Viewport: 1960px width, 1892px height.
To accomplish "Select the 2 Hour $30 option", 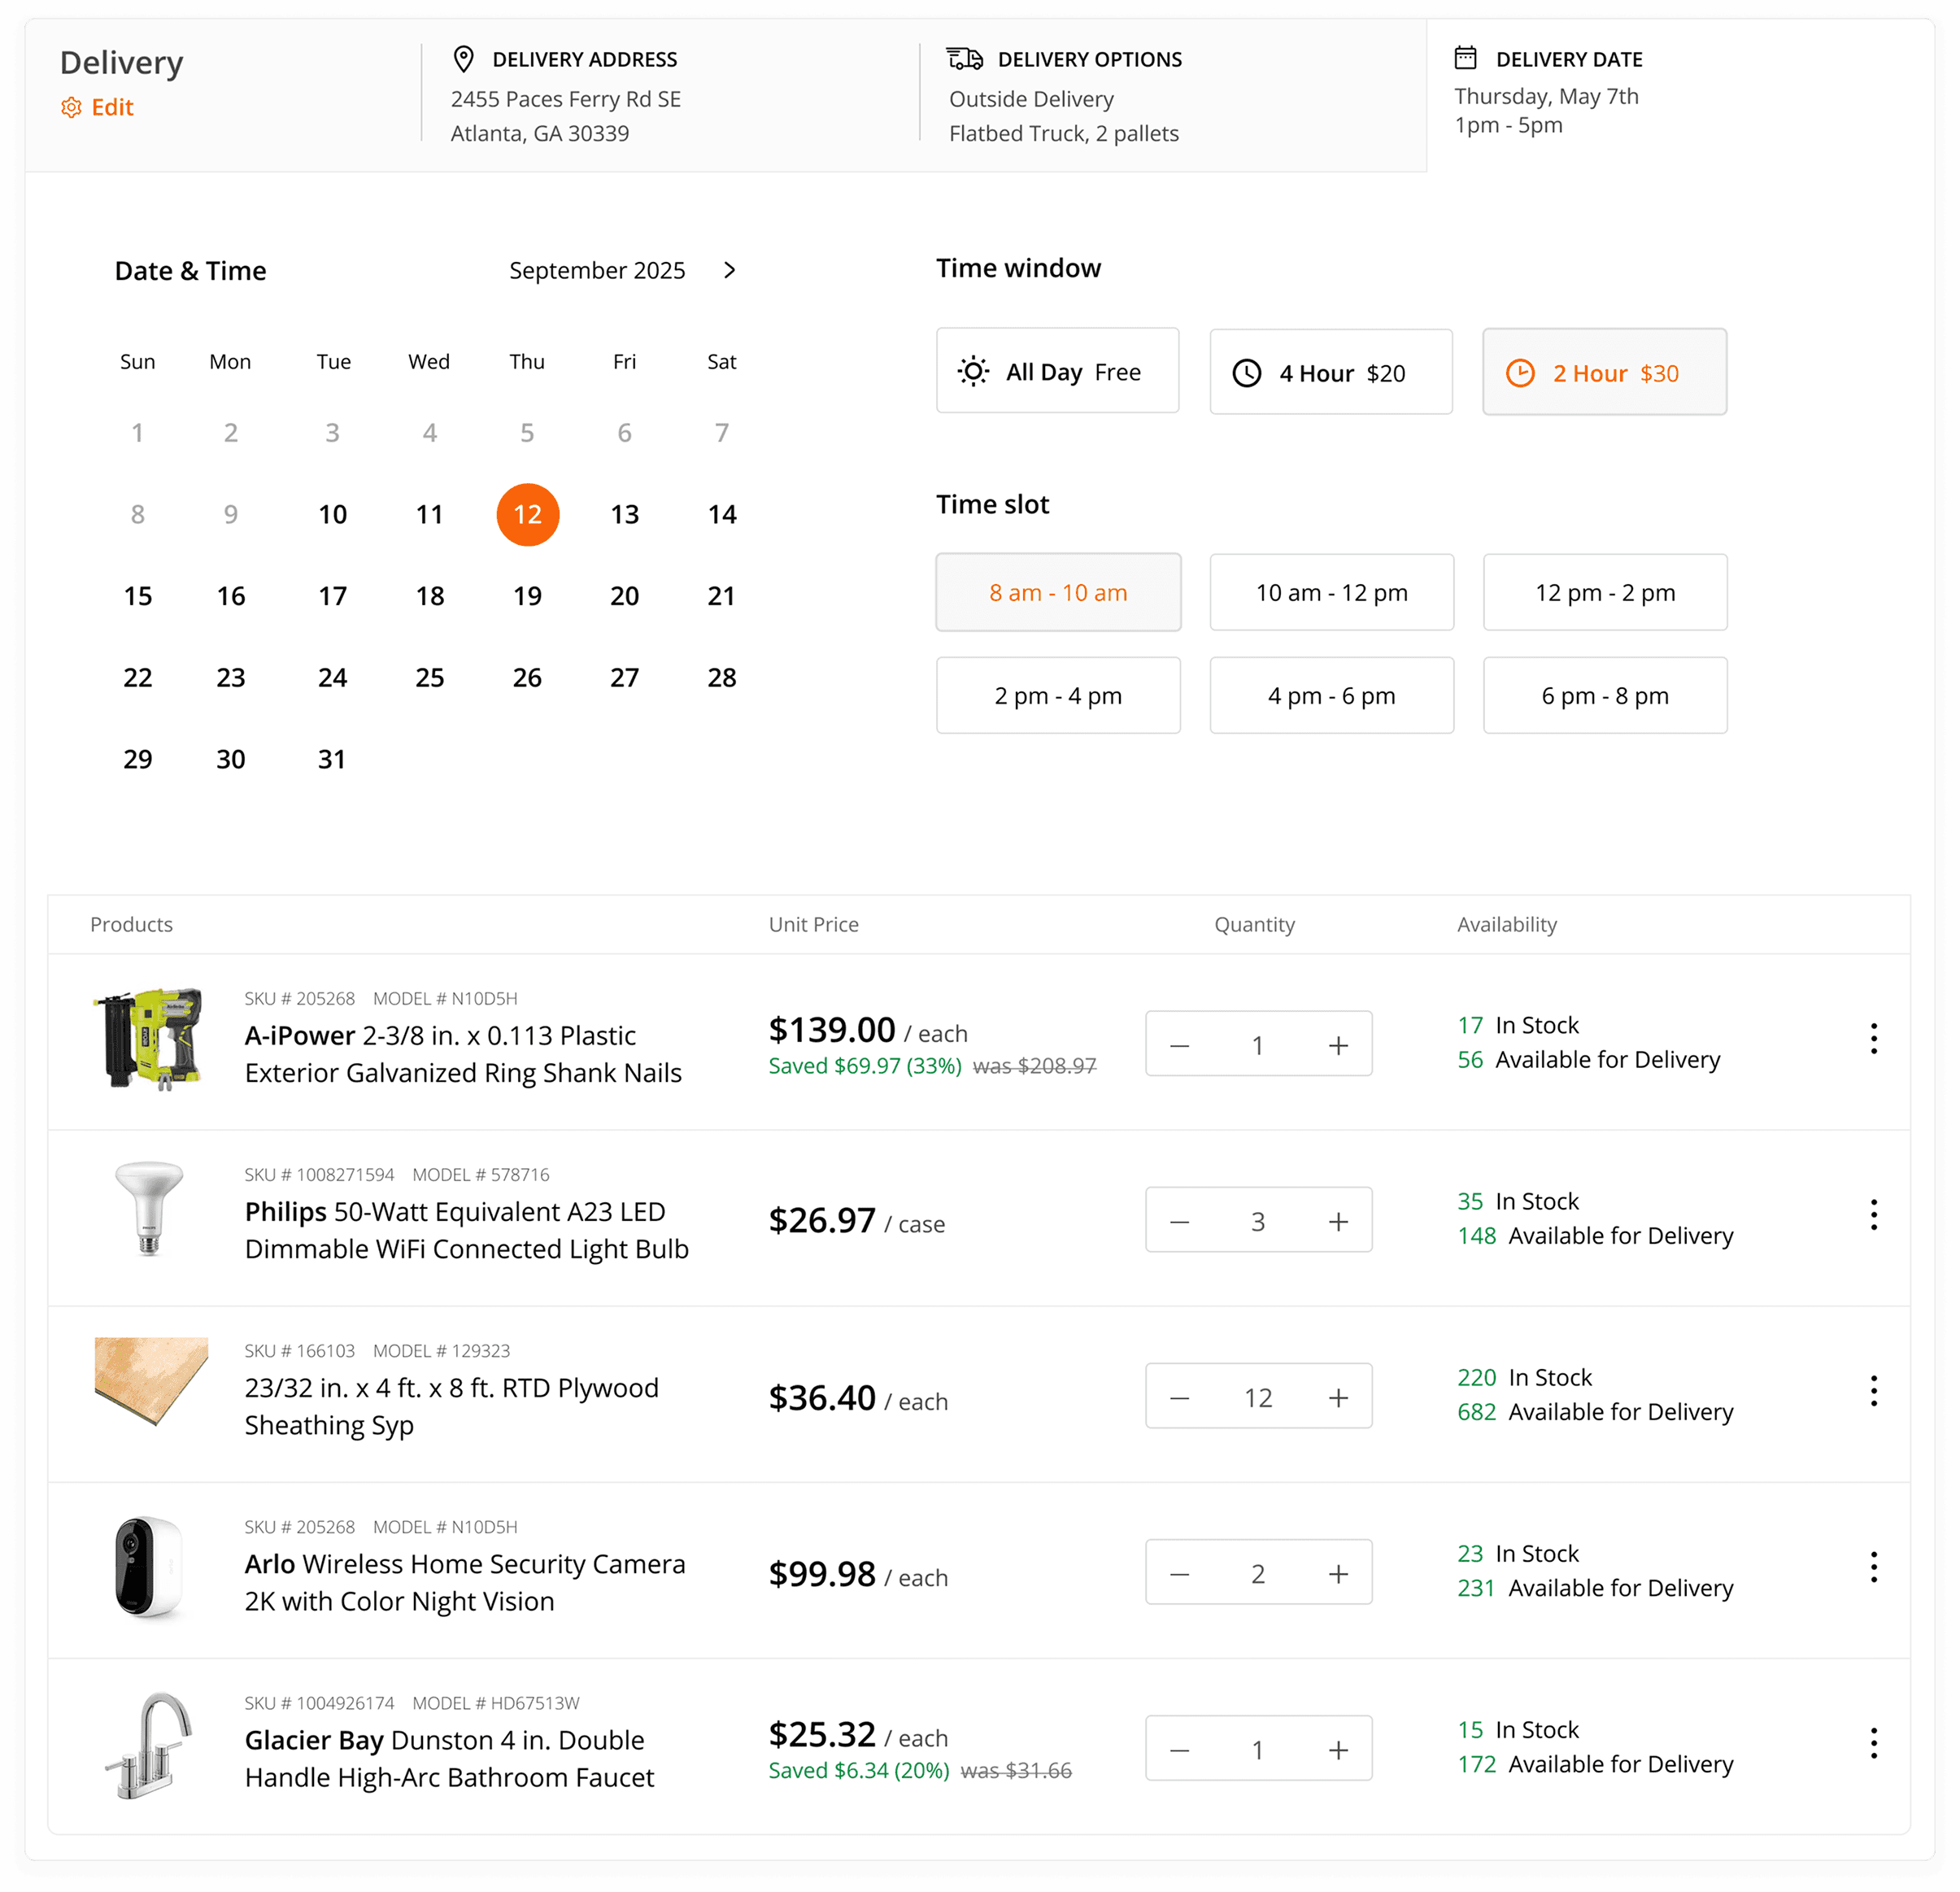I will (x=1604, y=373).
